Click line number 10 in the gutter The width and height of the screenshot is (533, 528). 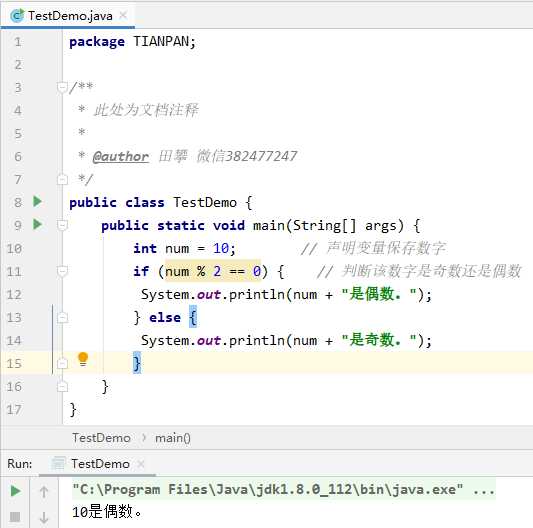14,249
